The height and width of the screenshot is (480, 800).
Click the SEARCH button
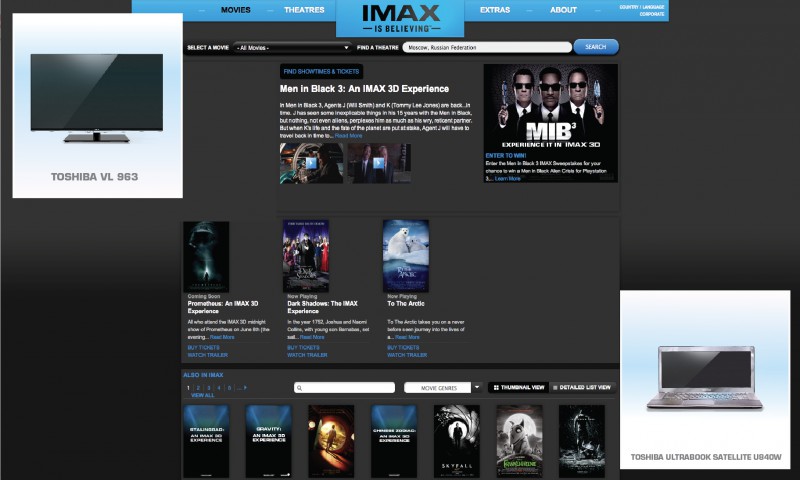click(595, 47)
